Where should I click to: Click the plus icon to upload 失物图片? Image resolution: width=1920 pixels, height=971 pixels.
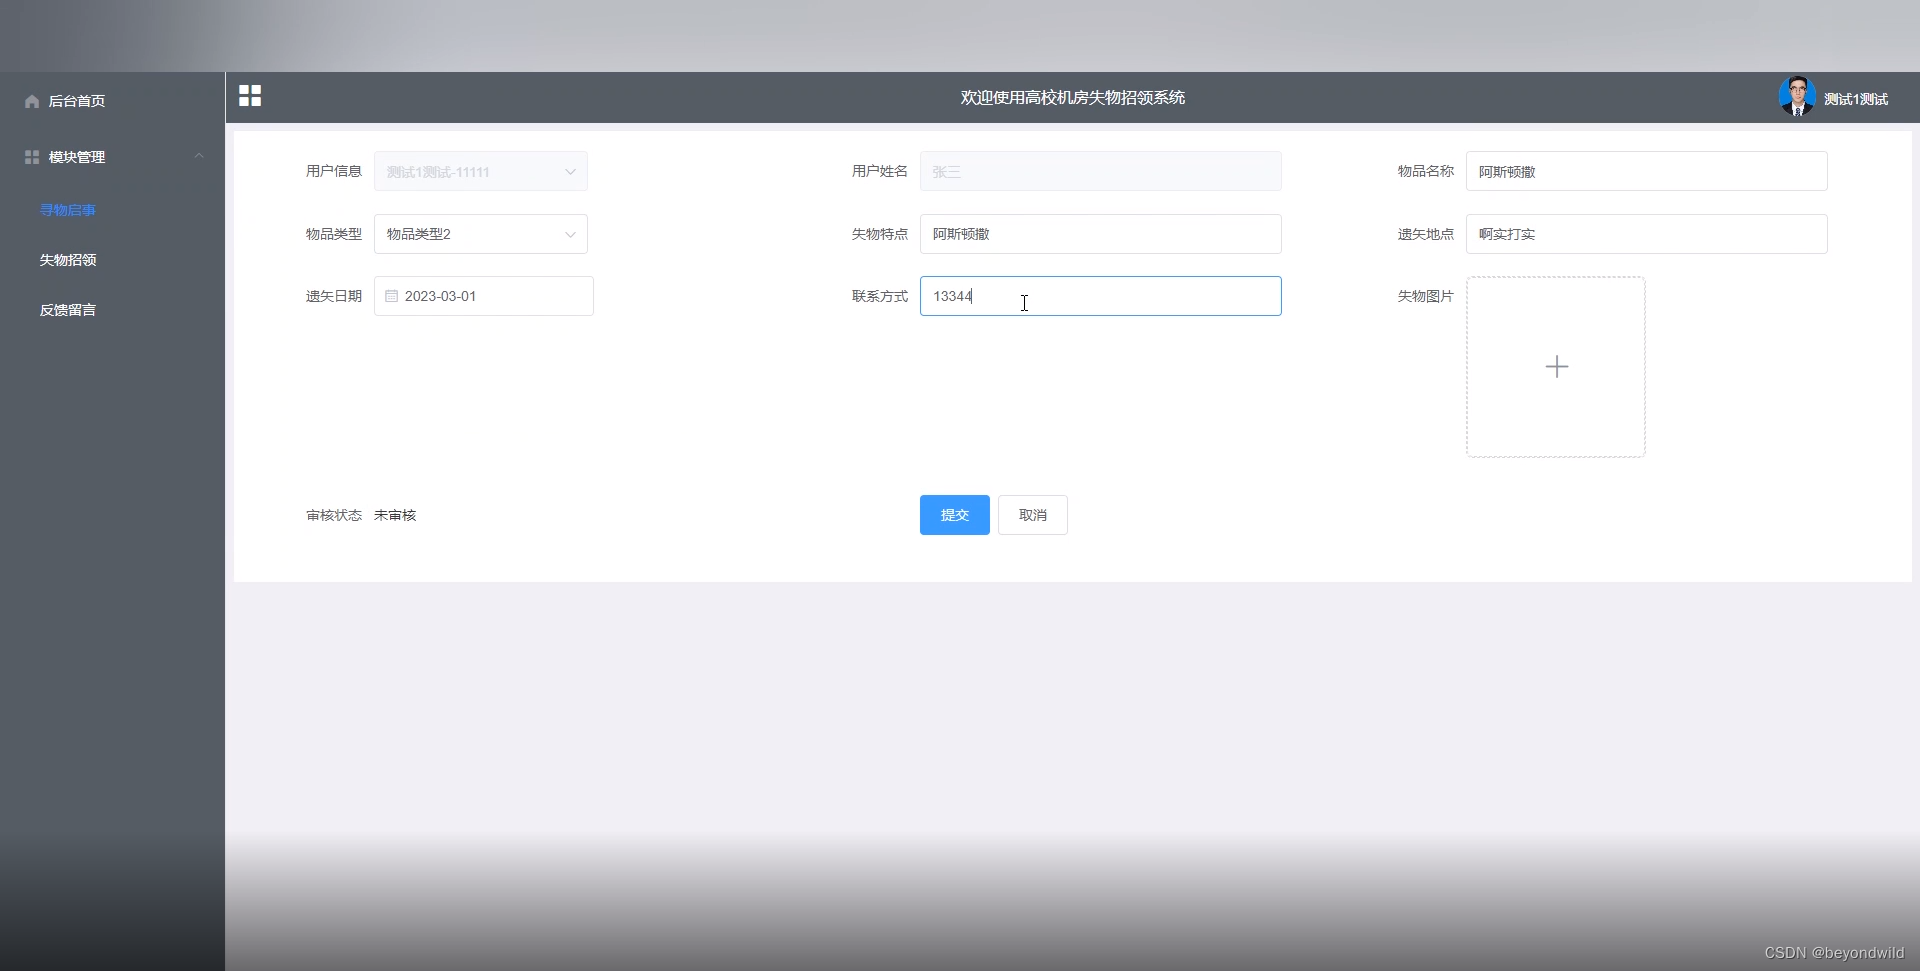(x=1556, y=366)
